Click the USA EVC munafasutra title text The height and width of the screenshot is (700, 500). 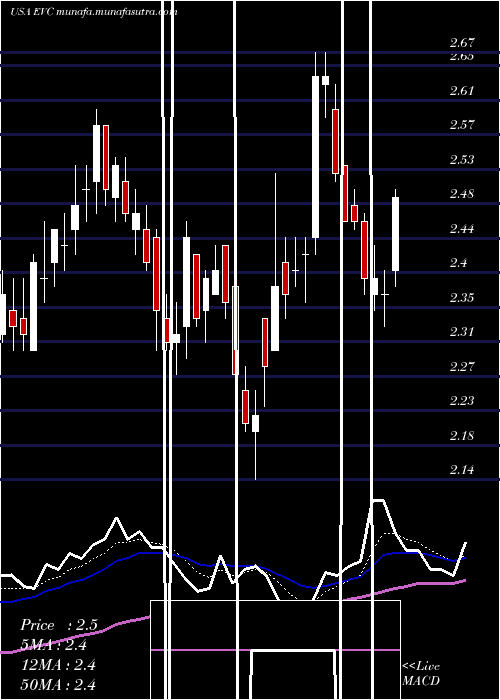click(x=94, y=12)
